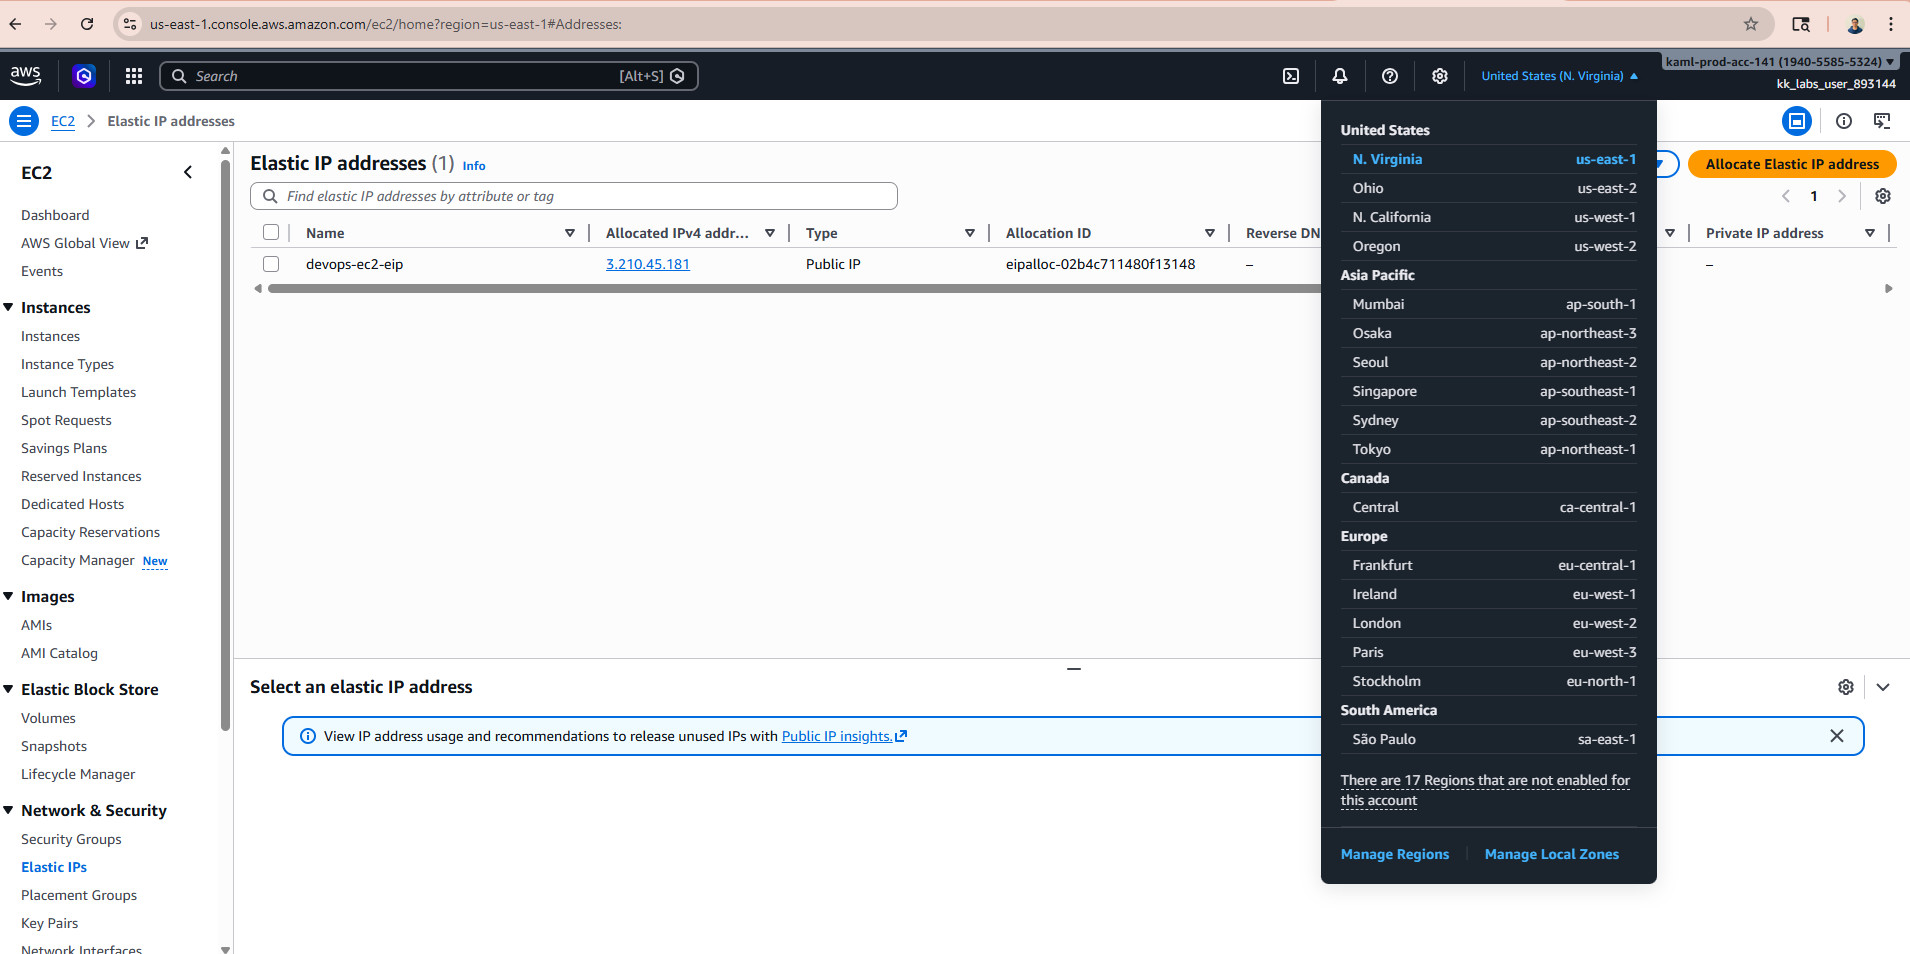Click the details panel resize handle
The width and height of the screenshot is (1910, 954).
tap(1074, 668)
